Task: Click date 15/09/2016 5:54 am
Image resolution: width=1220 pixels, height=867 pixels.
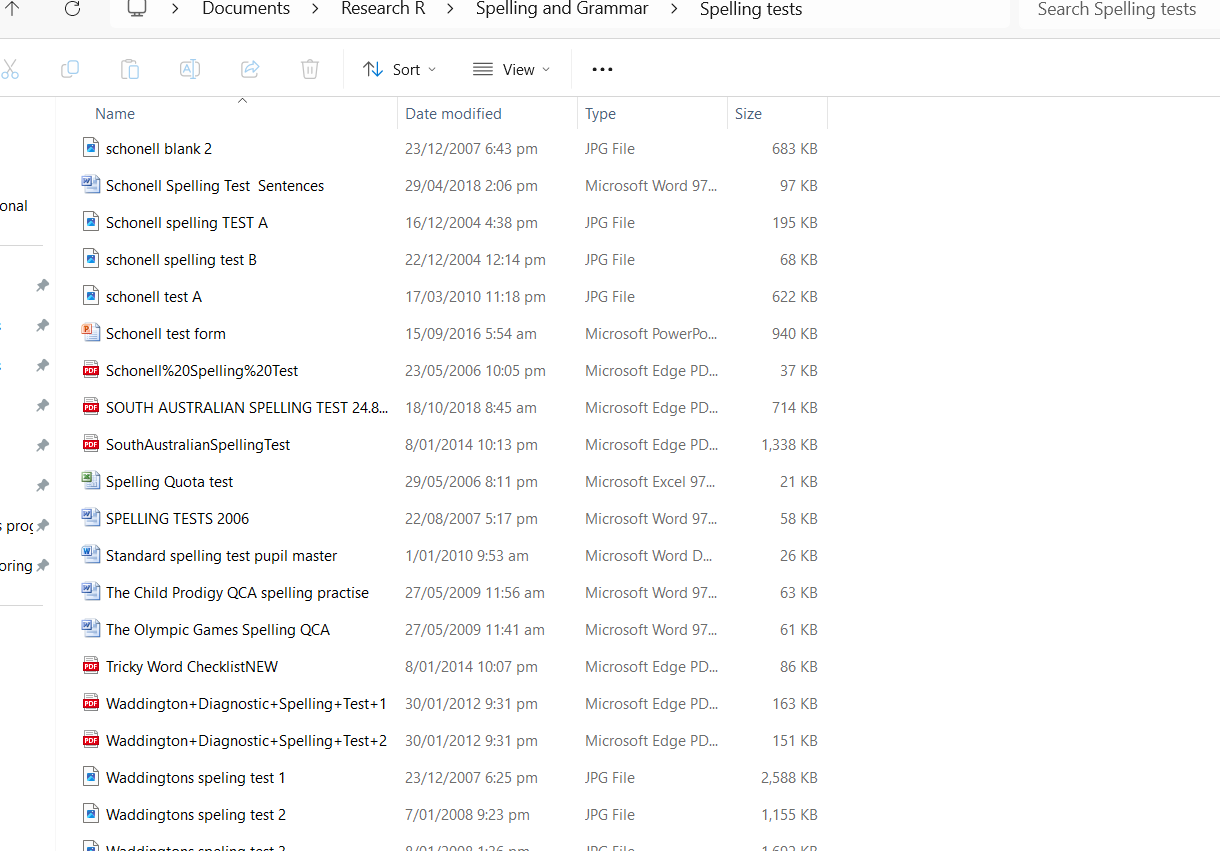Action: [x=471, y=333]
